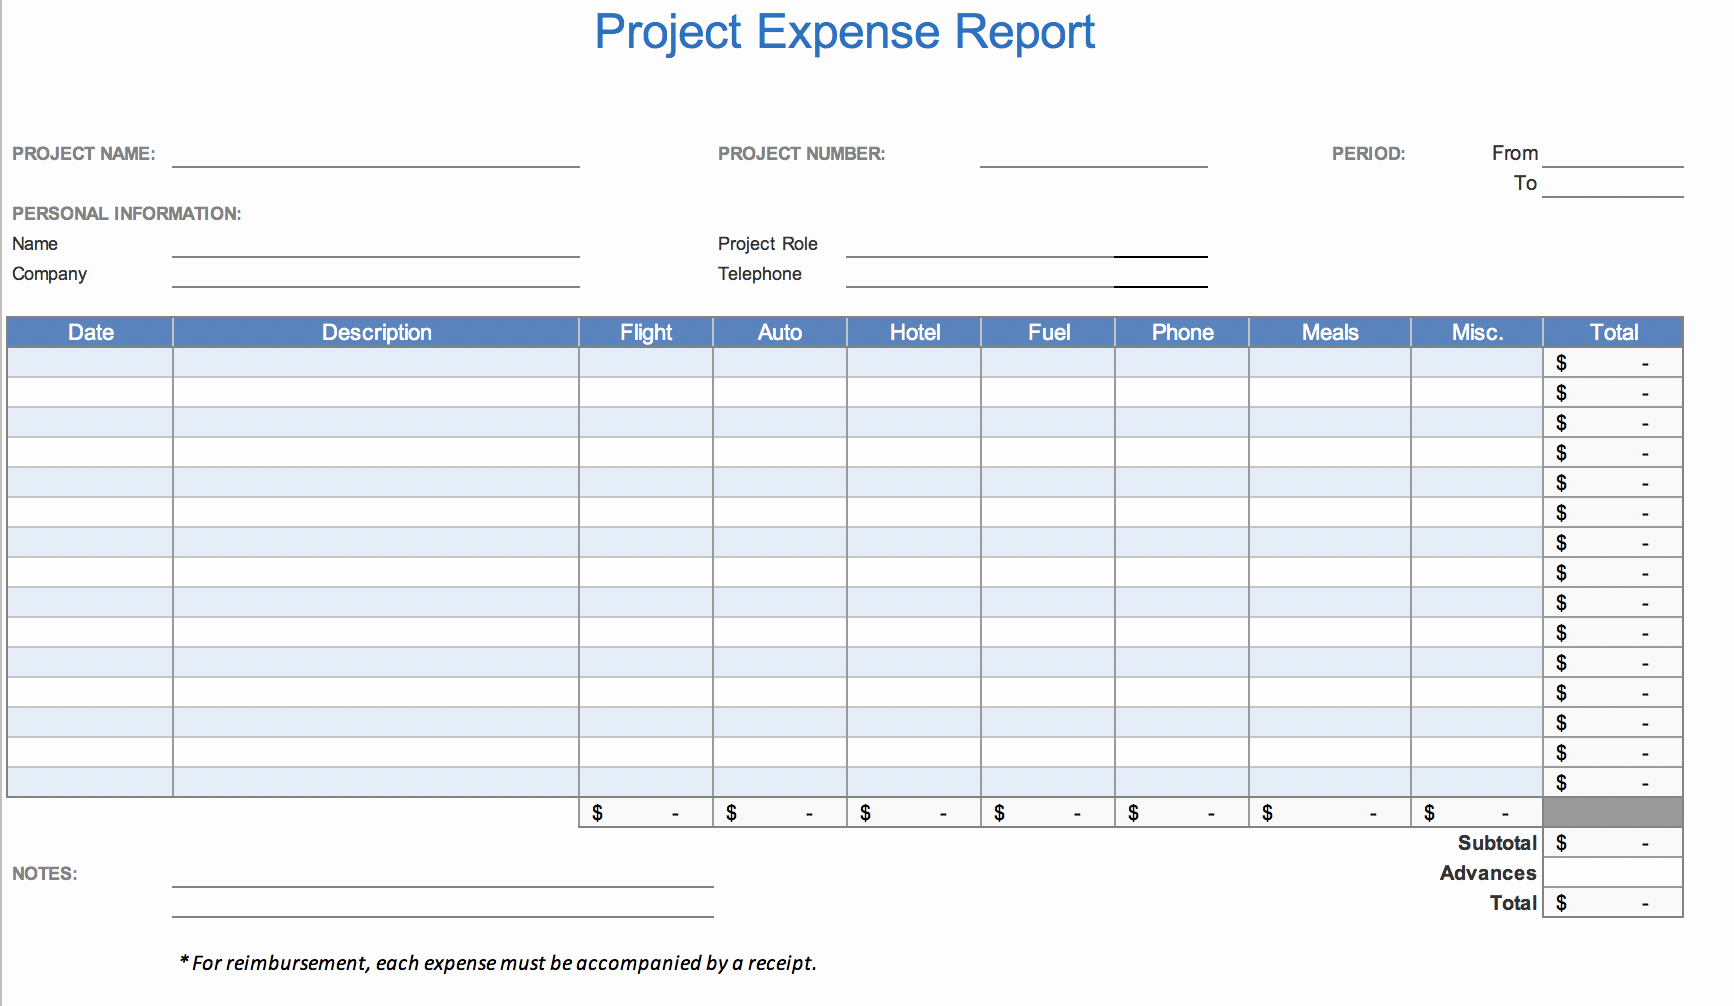Click the Flight column sum cell
Image resolution: width=1734 pixels, height=1006 pixels.
click(646, 812)
